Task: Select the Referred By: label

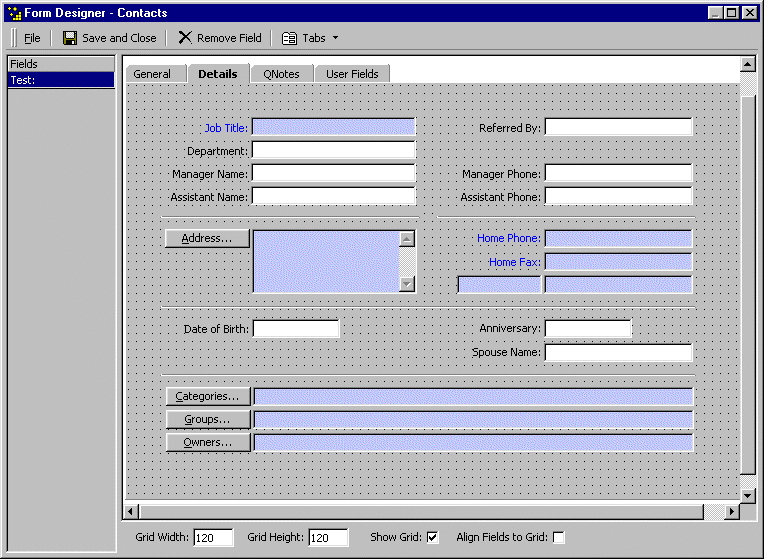Action: [x=510, y=128]
